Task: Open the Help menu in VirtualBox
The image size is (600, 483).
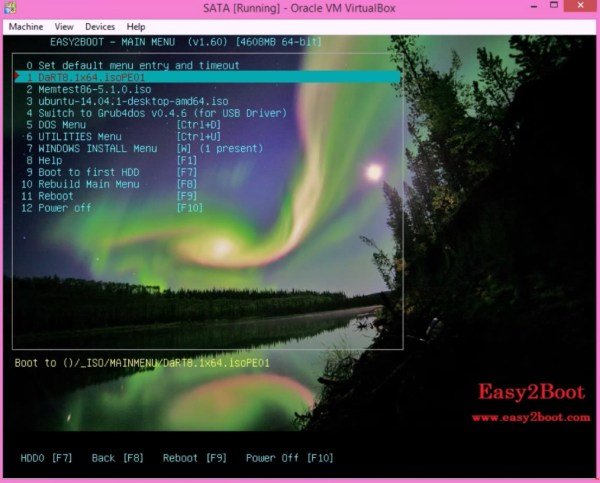Action: pyautogui.click(x=136, y=27)
